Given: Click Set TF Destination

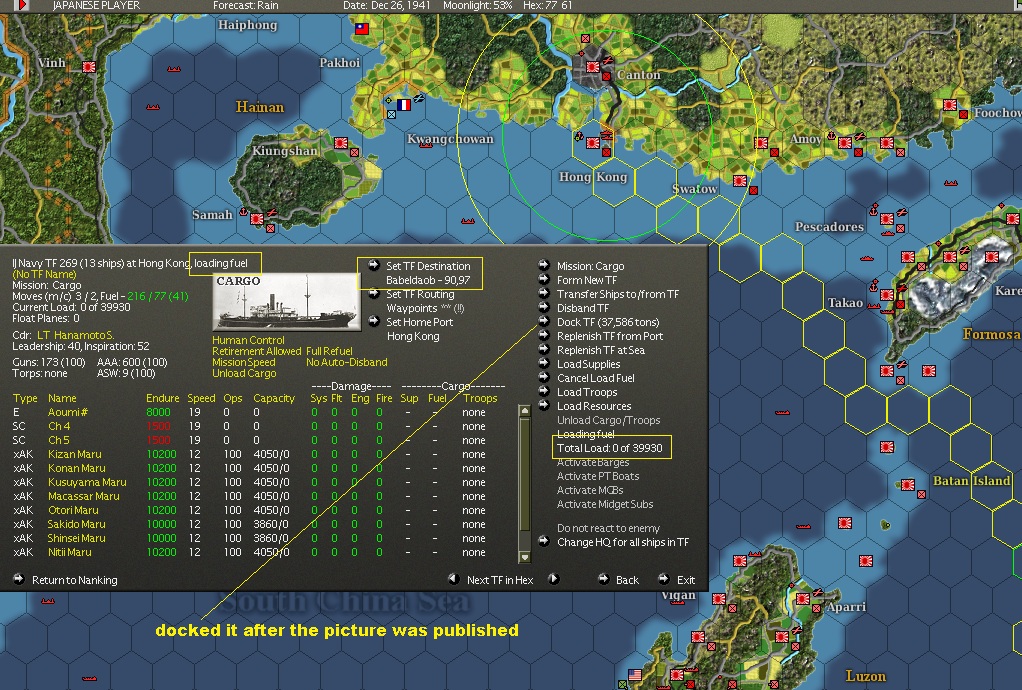Looking at the screenshot, I should coord(428,266).
